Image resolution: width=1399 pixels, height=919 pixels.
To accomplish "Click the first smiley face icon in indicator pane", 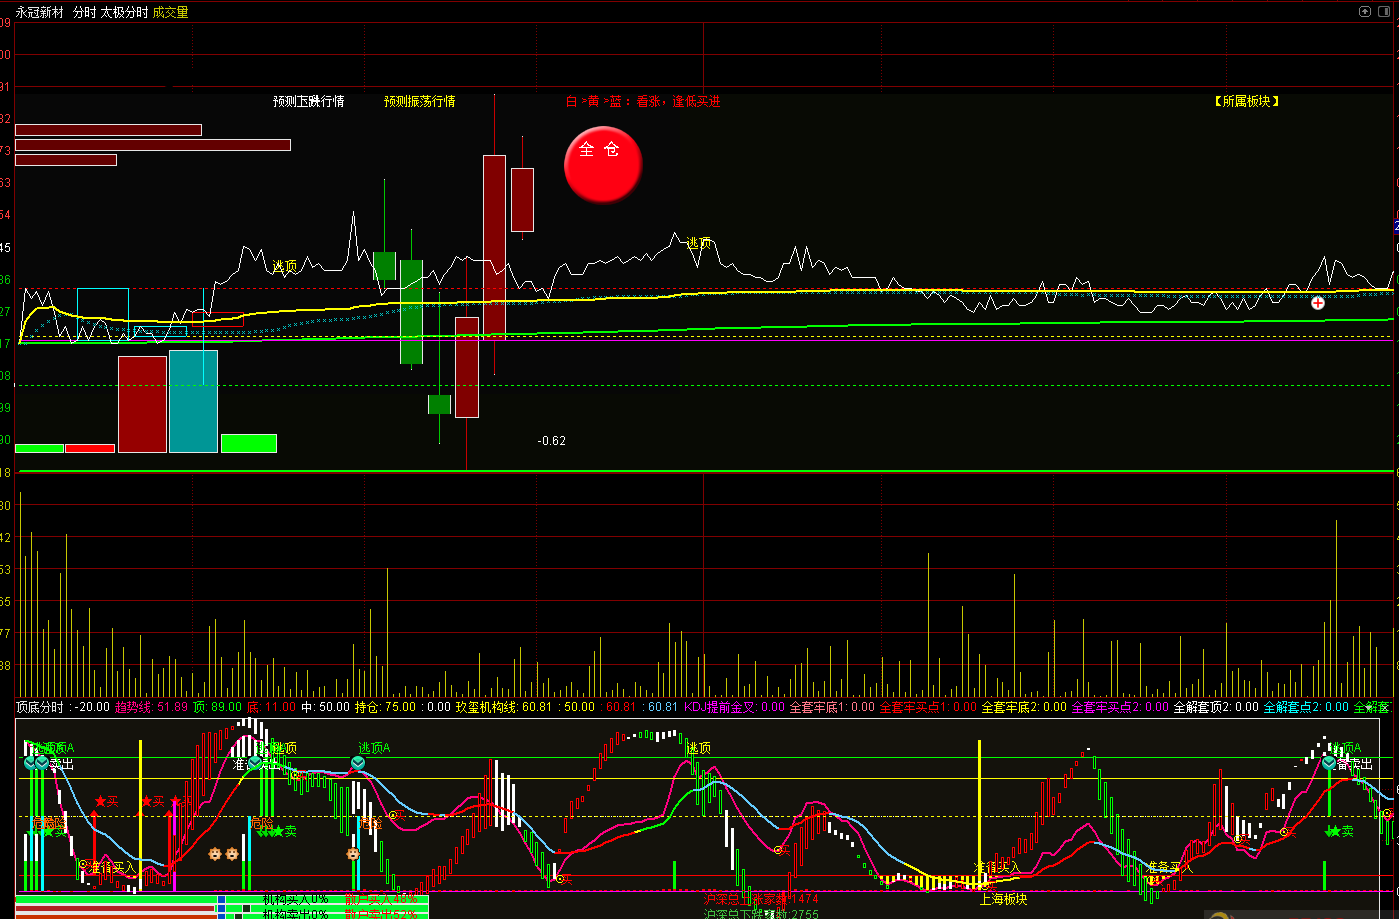I will pyautogui.click(x=215, y=854).
